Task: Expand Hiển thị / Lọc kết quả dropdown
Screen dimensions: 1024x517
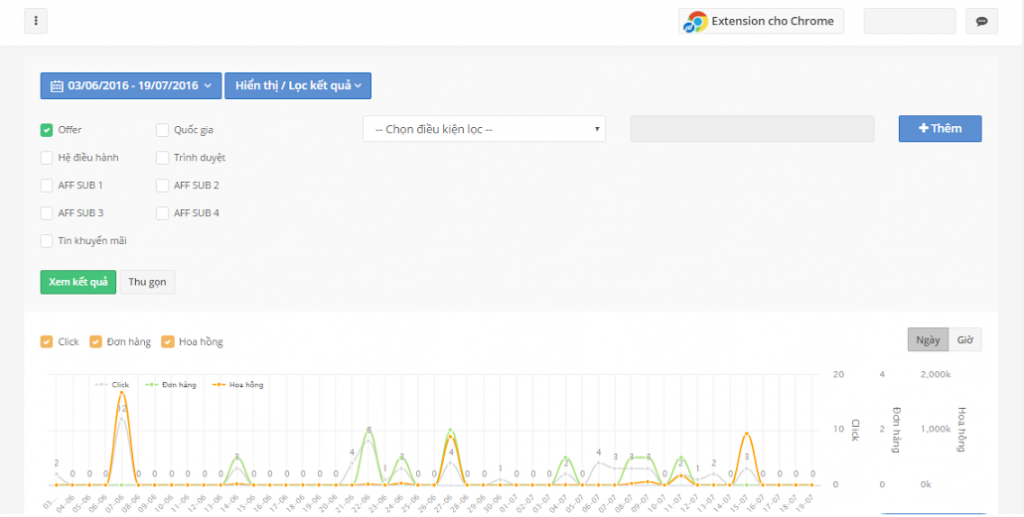Action: tap(298, 86)
